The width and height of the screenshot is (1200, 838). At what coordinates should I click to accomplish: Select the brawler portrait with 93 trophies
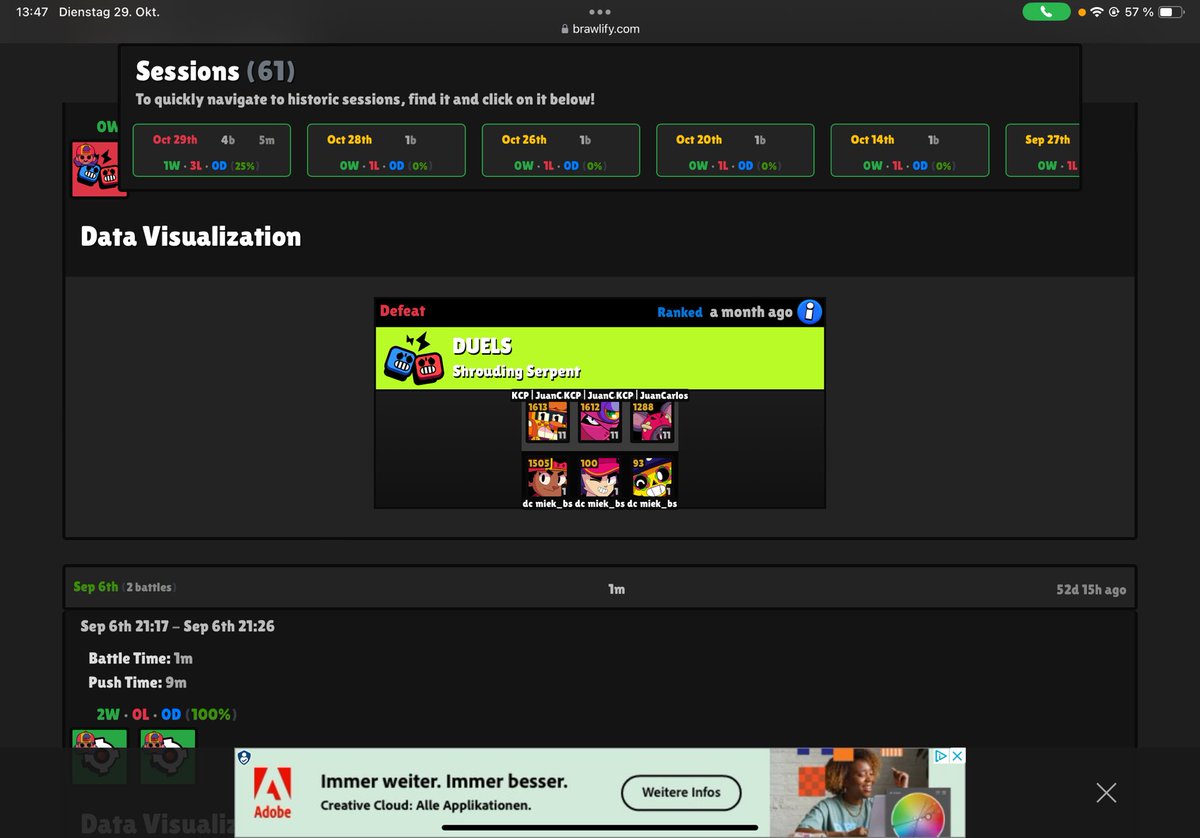click(x=652, y=477)
